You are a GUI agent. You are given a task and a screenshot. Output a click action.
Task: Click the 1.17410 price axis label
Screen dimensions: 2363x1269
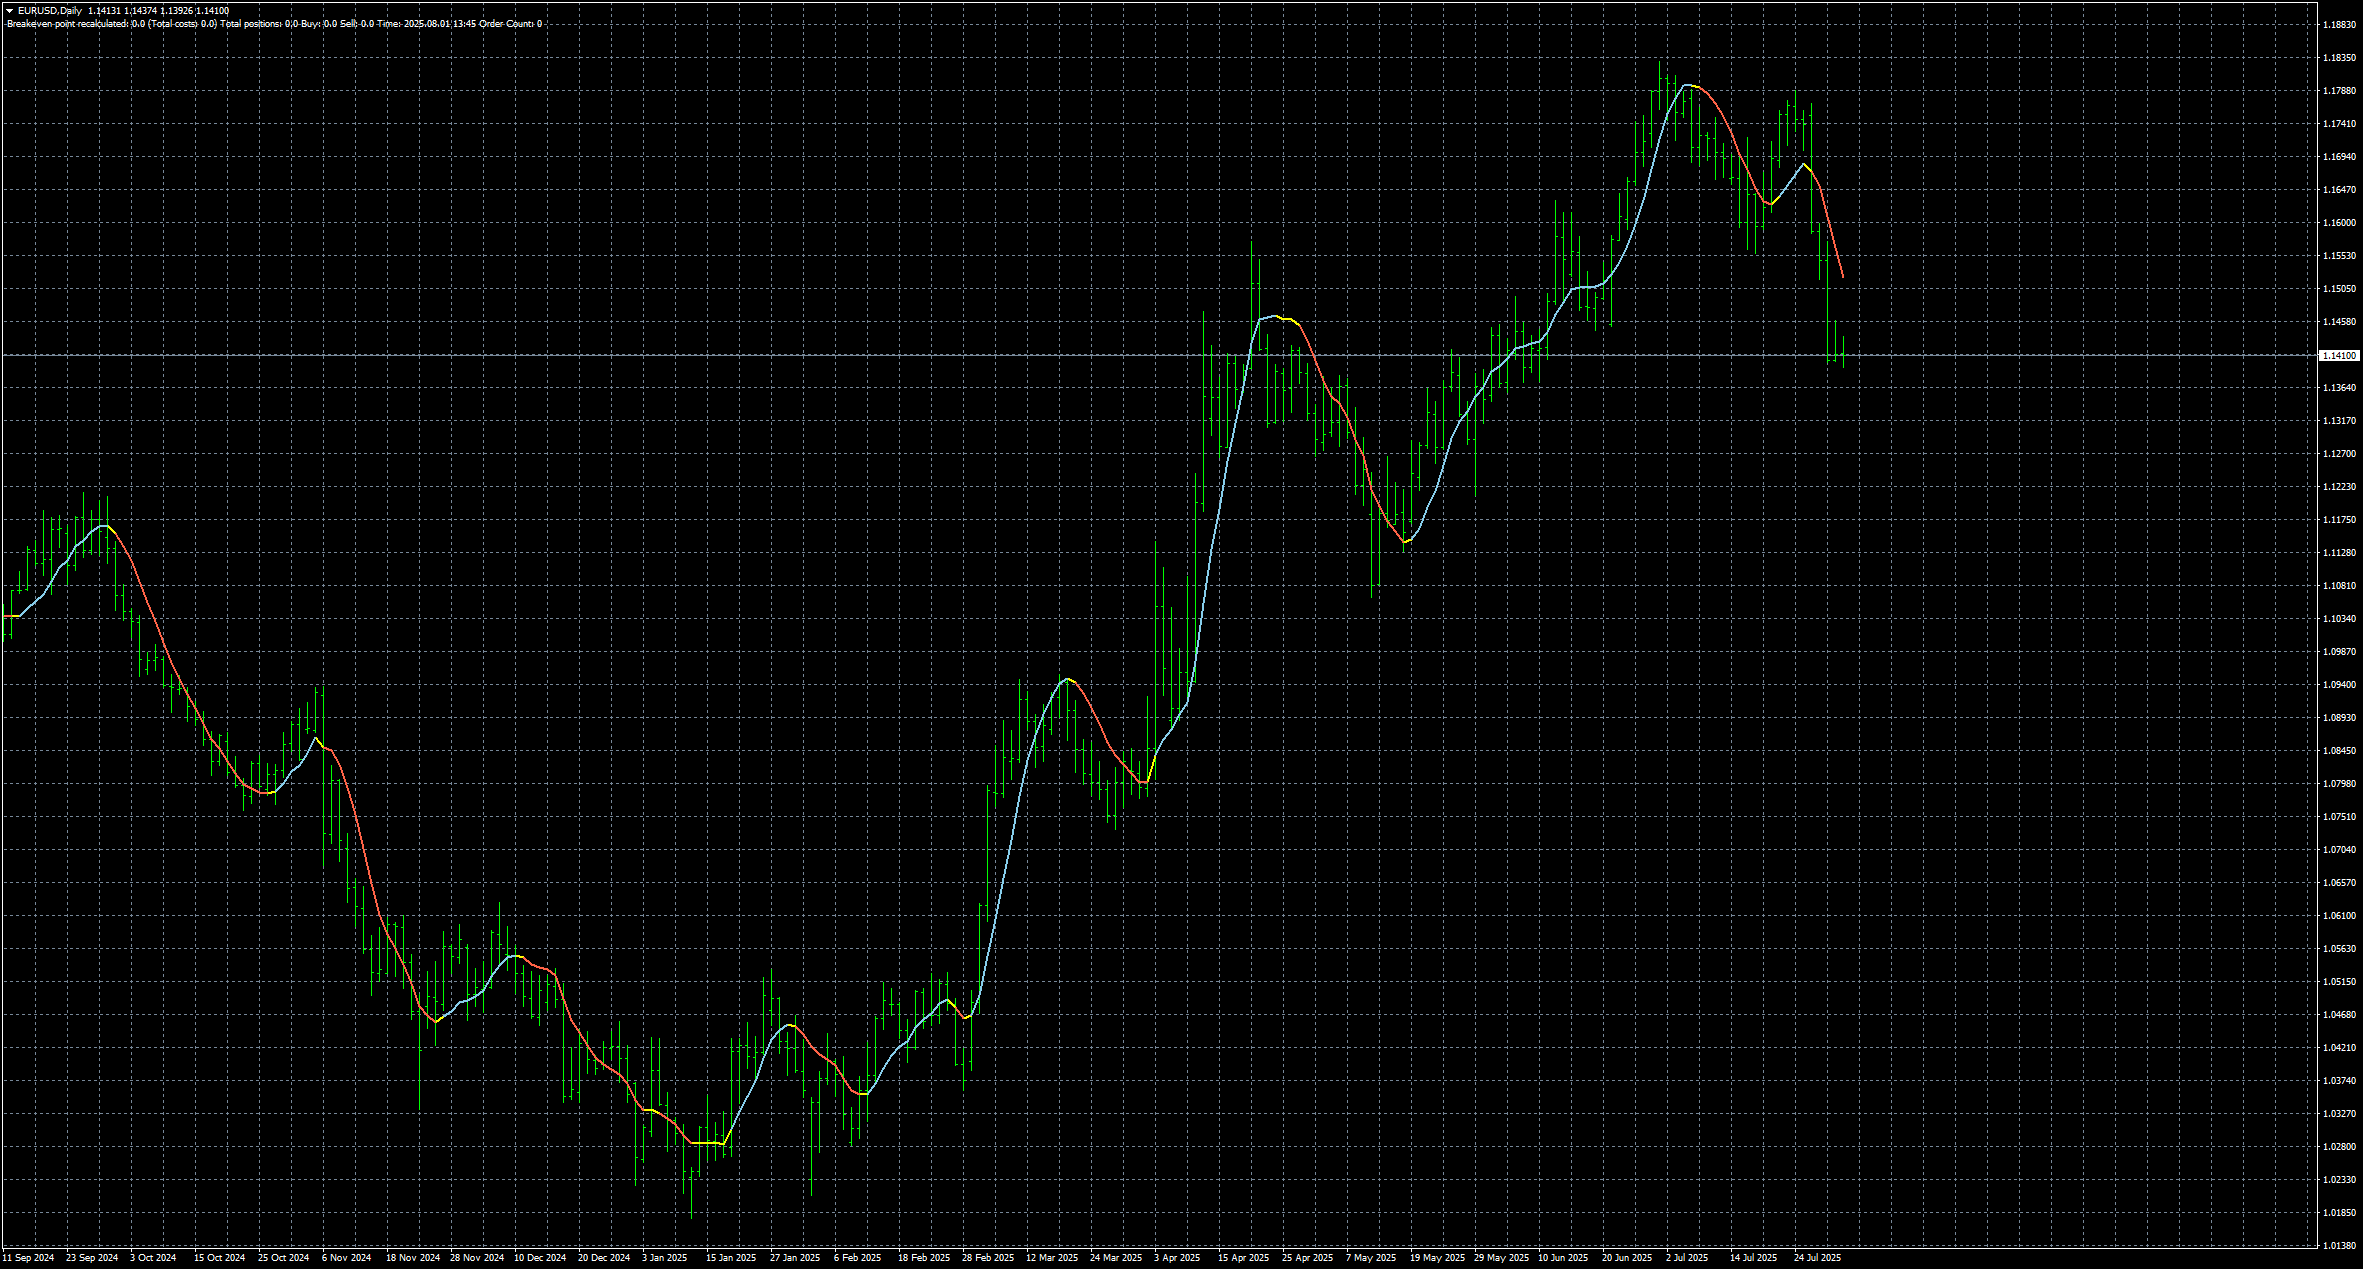(x=2339, y=124)
